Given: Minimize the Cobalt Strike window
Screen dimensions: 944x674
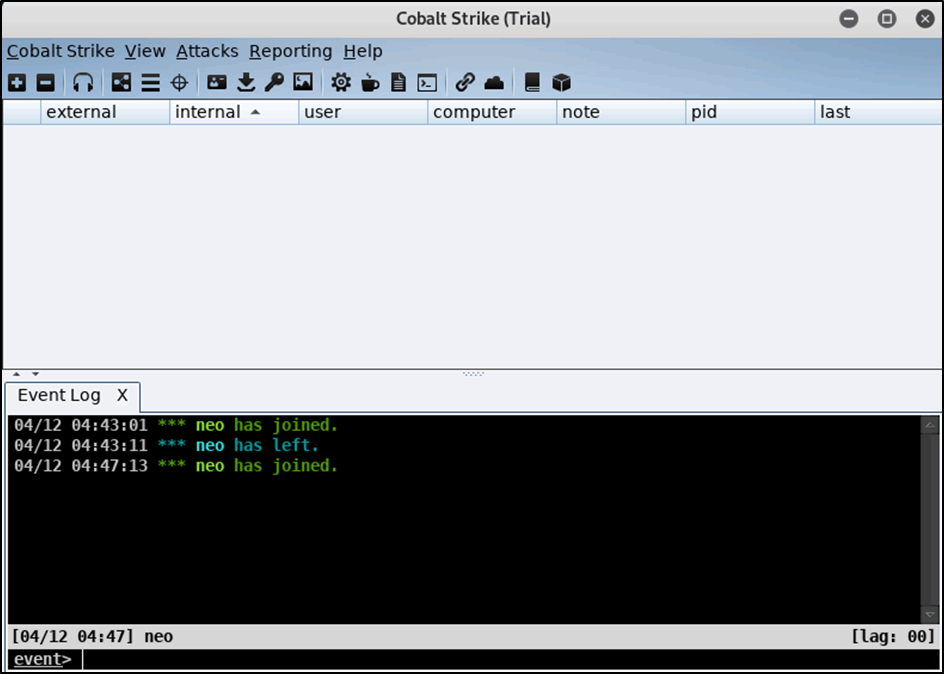Looking at the screenshot, I should pyautogui.click(x=849, y=19).
